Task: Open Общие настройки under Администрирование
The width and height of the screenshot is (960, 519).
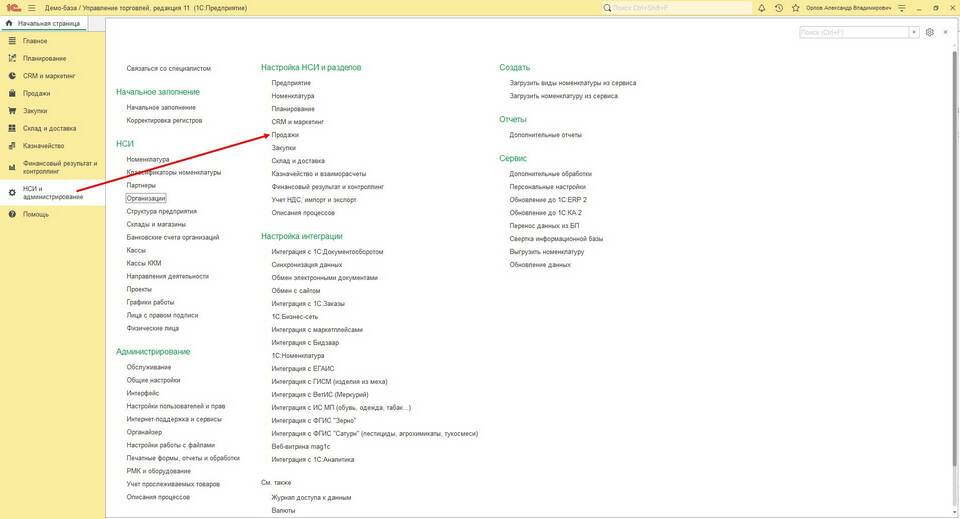Action: point(154,380)
